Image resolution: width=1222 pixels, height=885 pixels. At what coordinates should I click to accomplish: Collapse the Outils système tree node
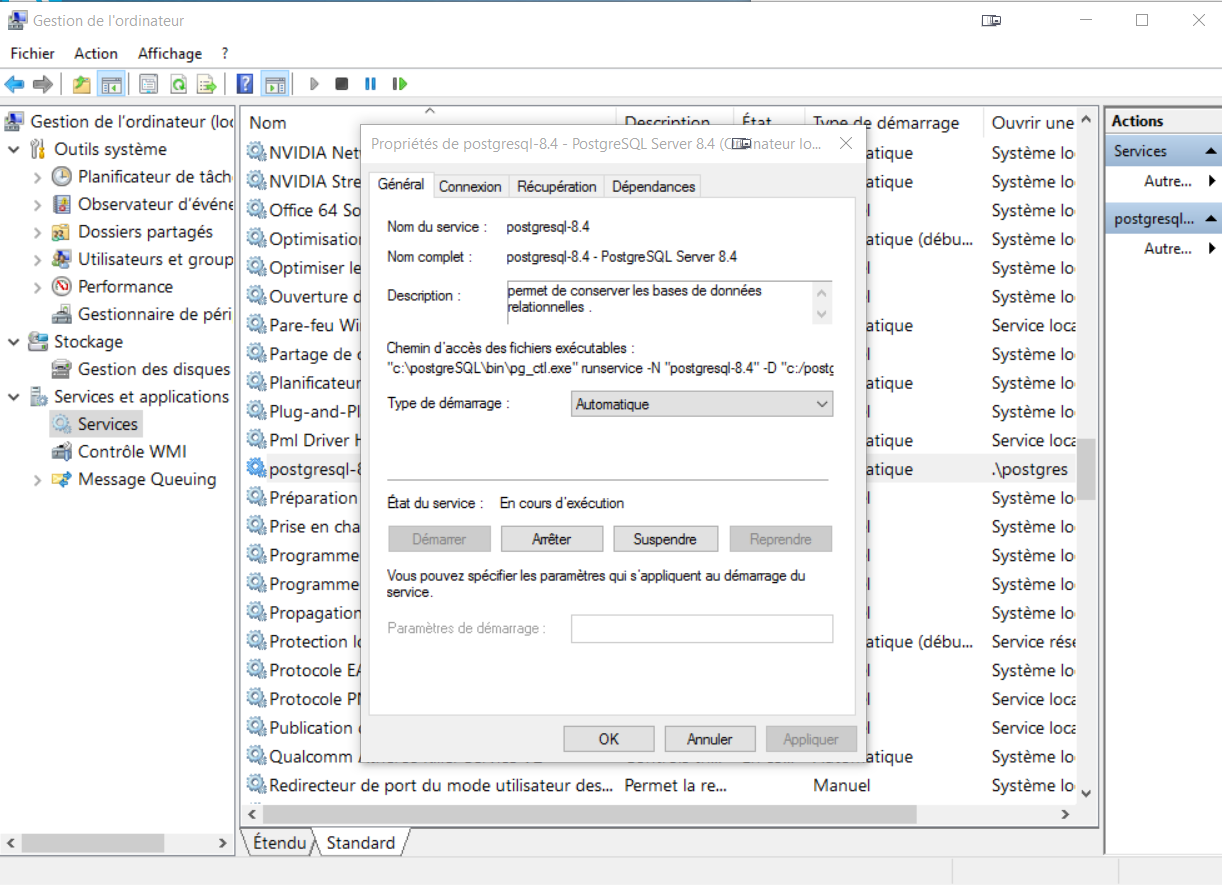pos(14,149)
